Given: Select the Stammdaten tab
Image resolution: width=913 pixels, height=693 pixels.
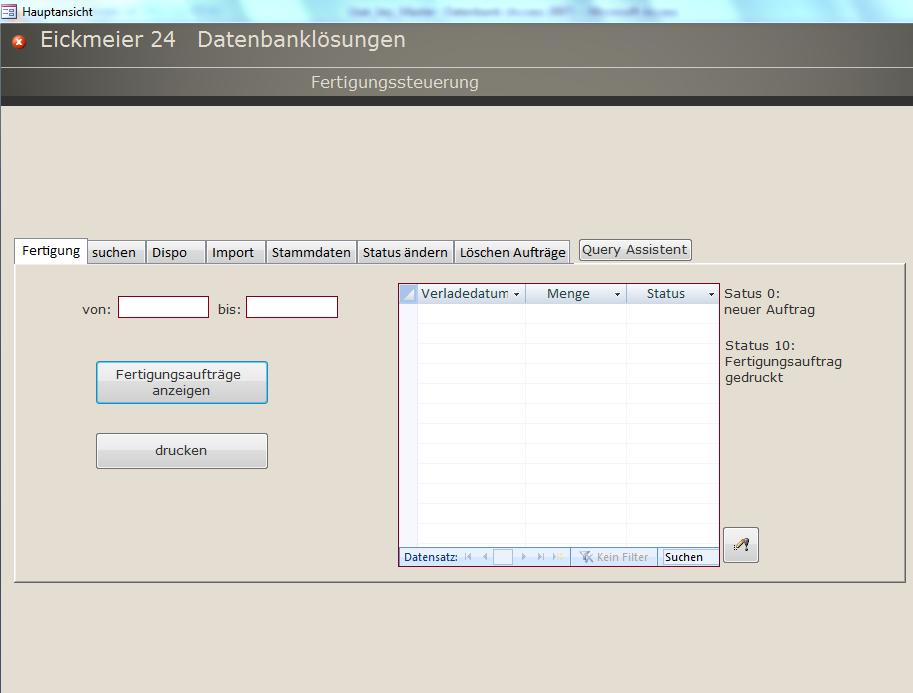Looking at the screenshot, I should point(311,252).
